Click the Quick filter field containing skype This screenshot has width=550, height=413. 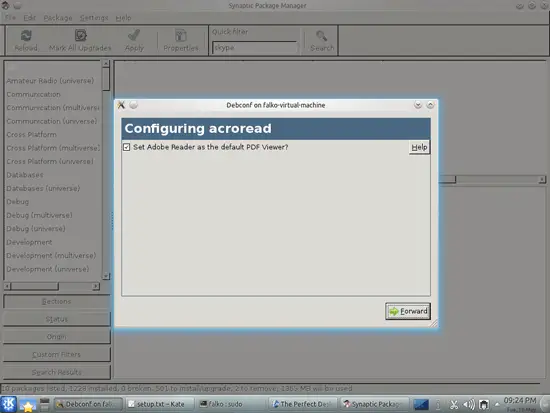pos(255,48)
